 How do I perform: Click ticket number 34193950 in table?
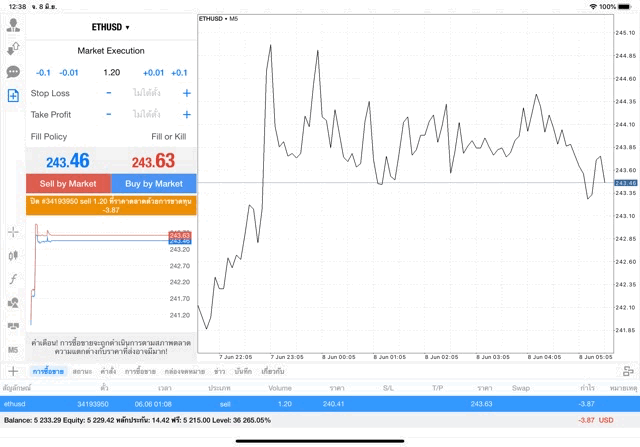click(x=93, y=404)
